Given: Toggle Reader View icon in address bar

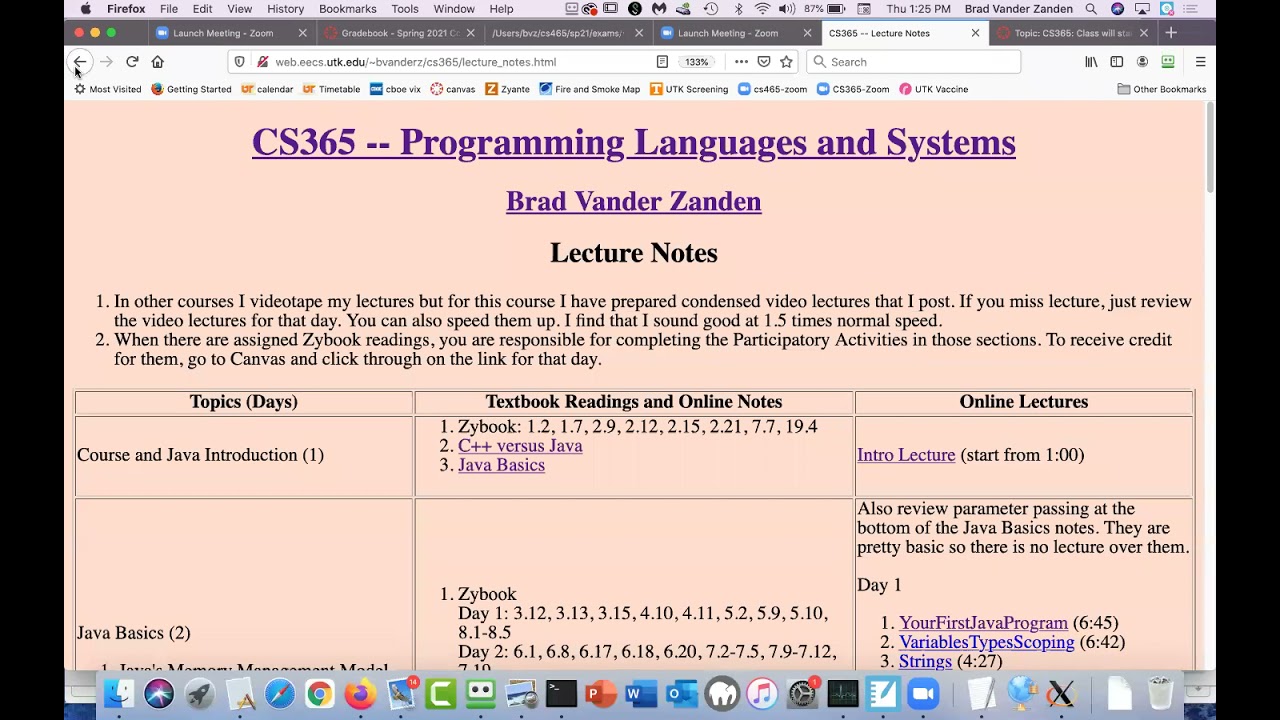Looking at the screenshot, I should [662, 62].
